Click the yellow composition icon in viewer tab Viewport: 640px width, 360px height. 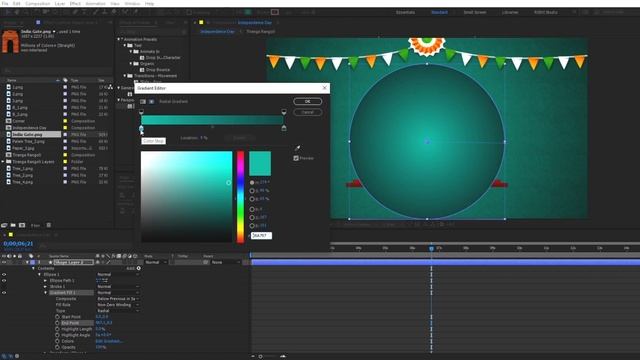tap(201, 22)
